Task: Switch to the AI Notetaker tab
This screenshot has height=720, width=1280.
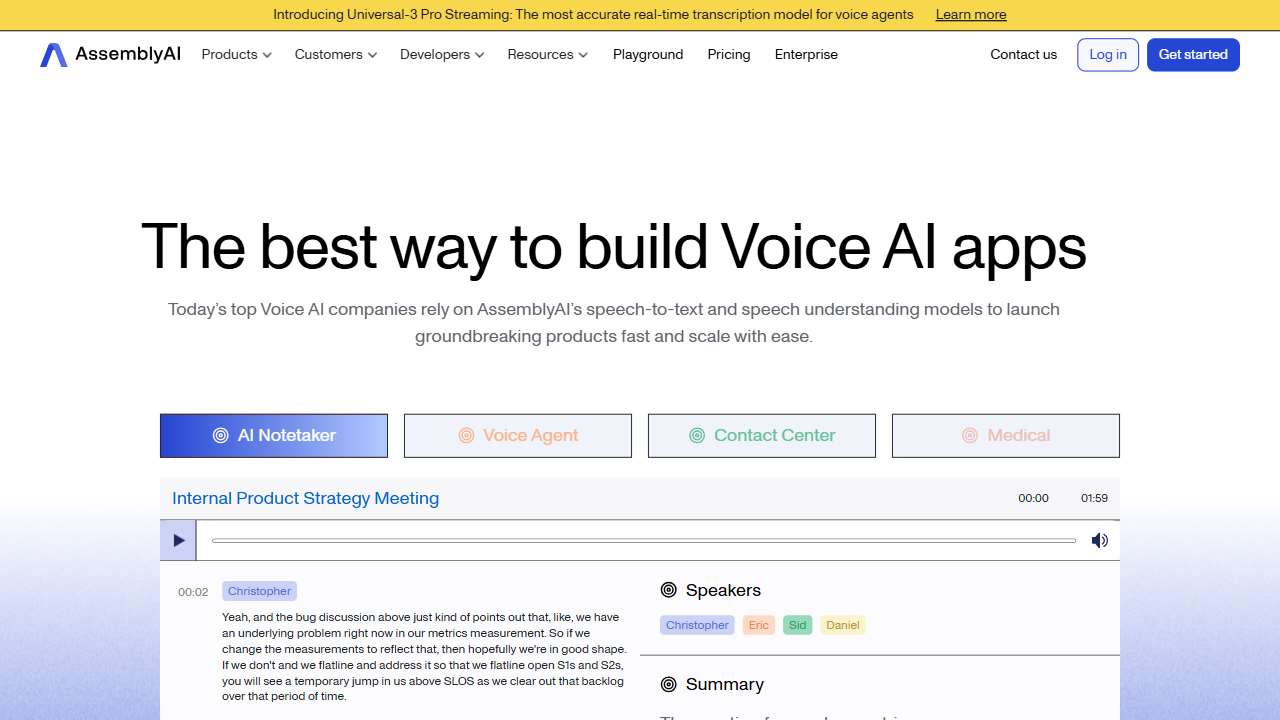Action: click(274, 436)
